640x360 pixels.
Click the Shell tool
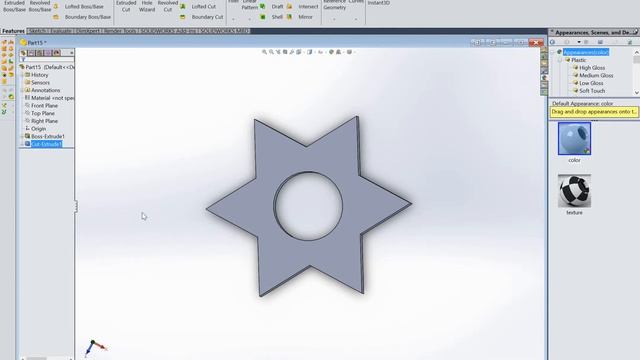(272, 17)
